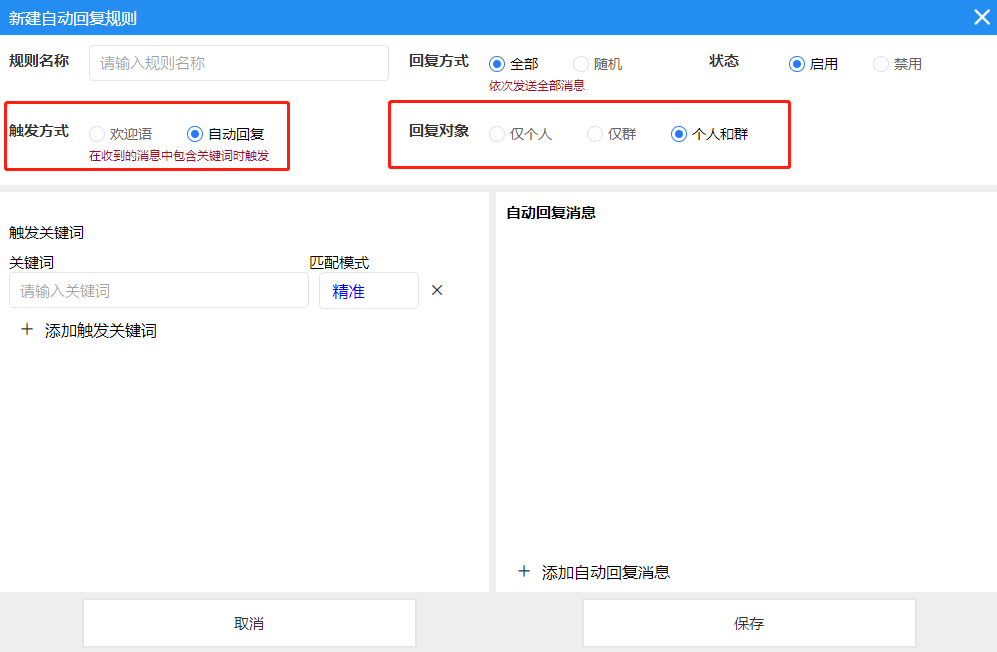
Task: Set reply target to 仅群
Action: pos(593,133)
